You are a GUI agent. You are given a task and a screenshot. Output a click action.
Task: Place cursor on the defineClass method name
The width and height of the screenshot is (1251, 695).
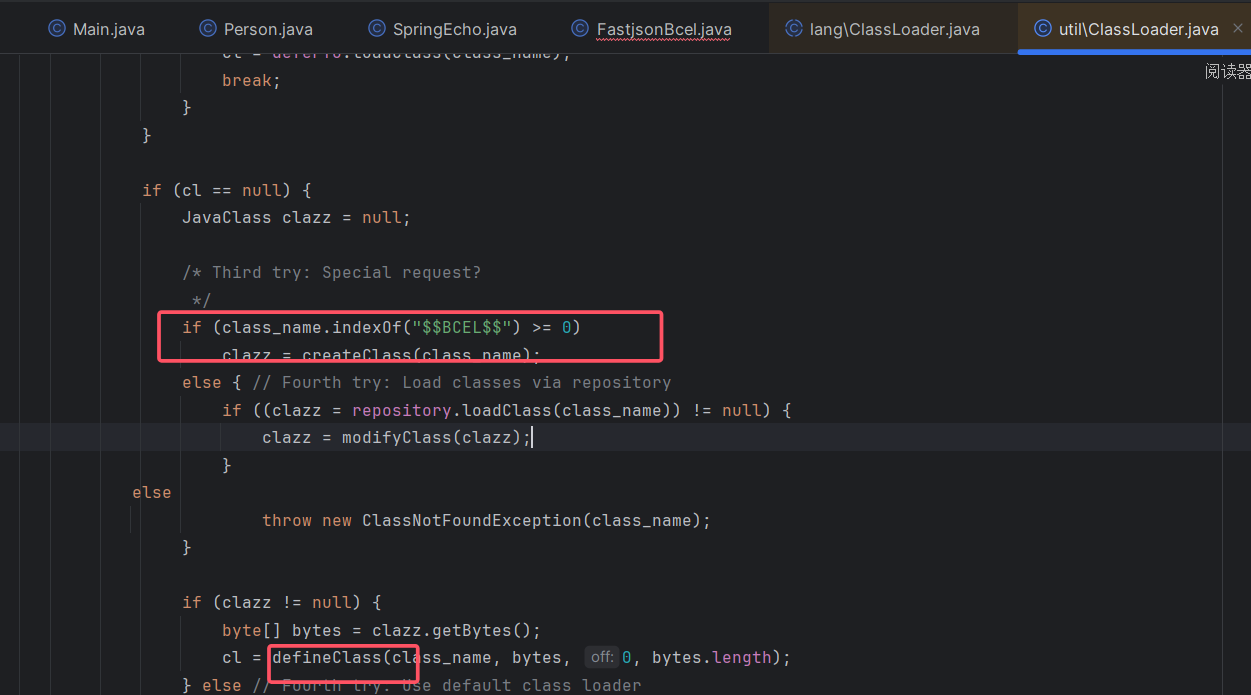327,657
